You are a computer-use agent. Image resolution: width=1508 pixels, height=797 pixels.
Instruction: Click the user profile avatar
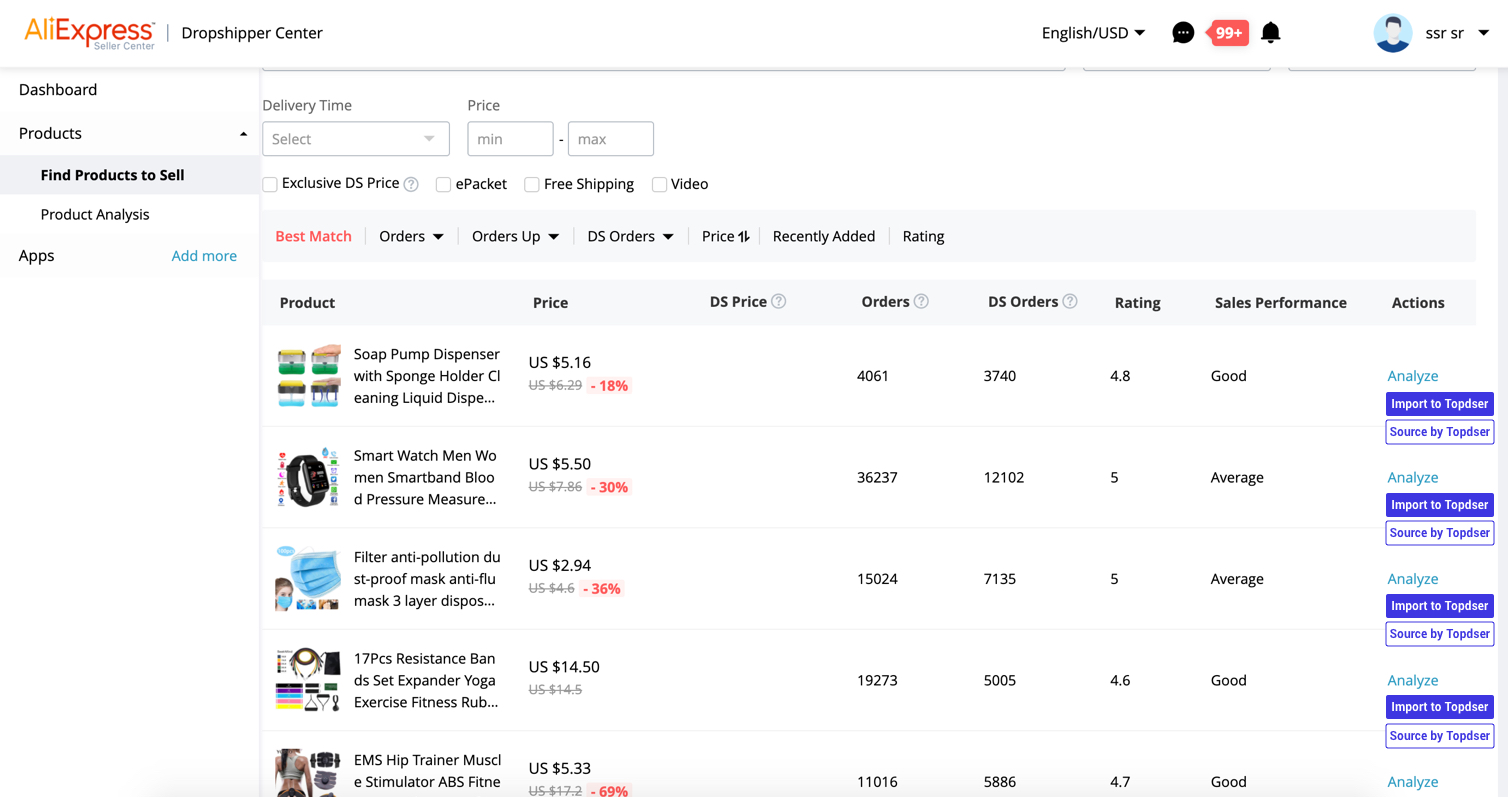(1392, 33)
